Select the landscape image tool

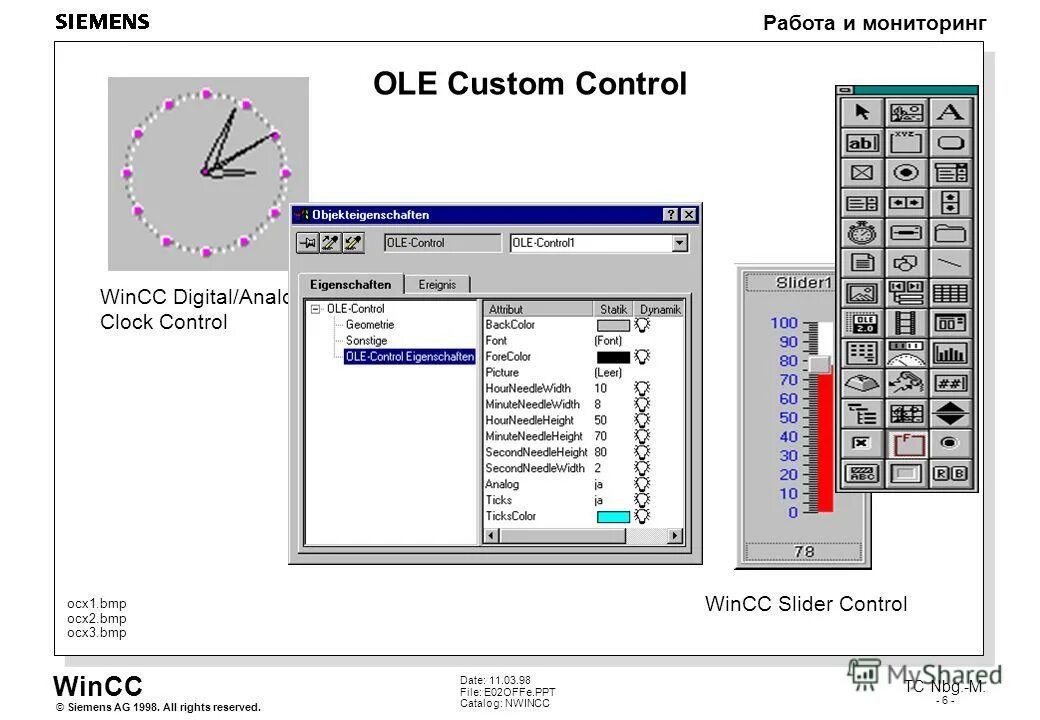pyautogui.click(x=862, y=293)
